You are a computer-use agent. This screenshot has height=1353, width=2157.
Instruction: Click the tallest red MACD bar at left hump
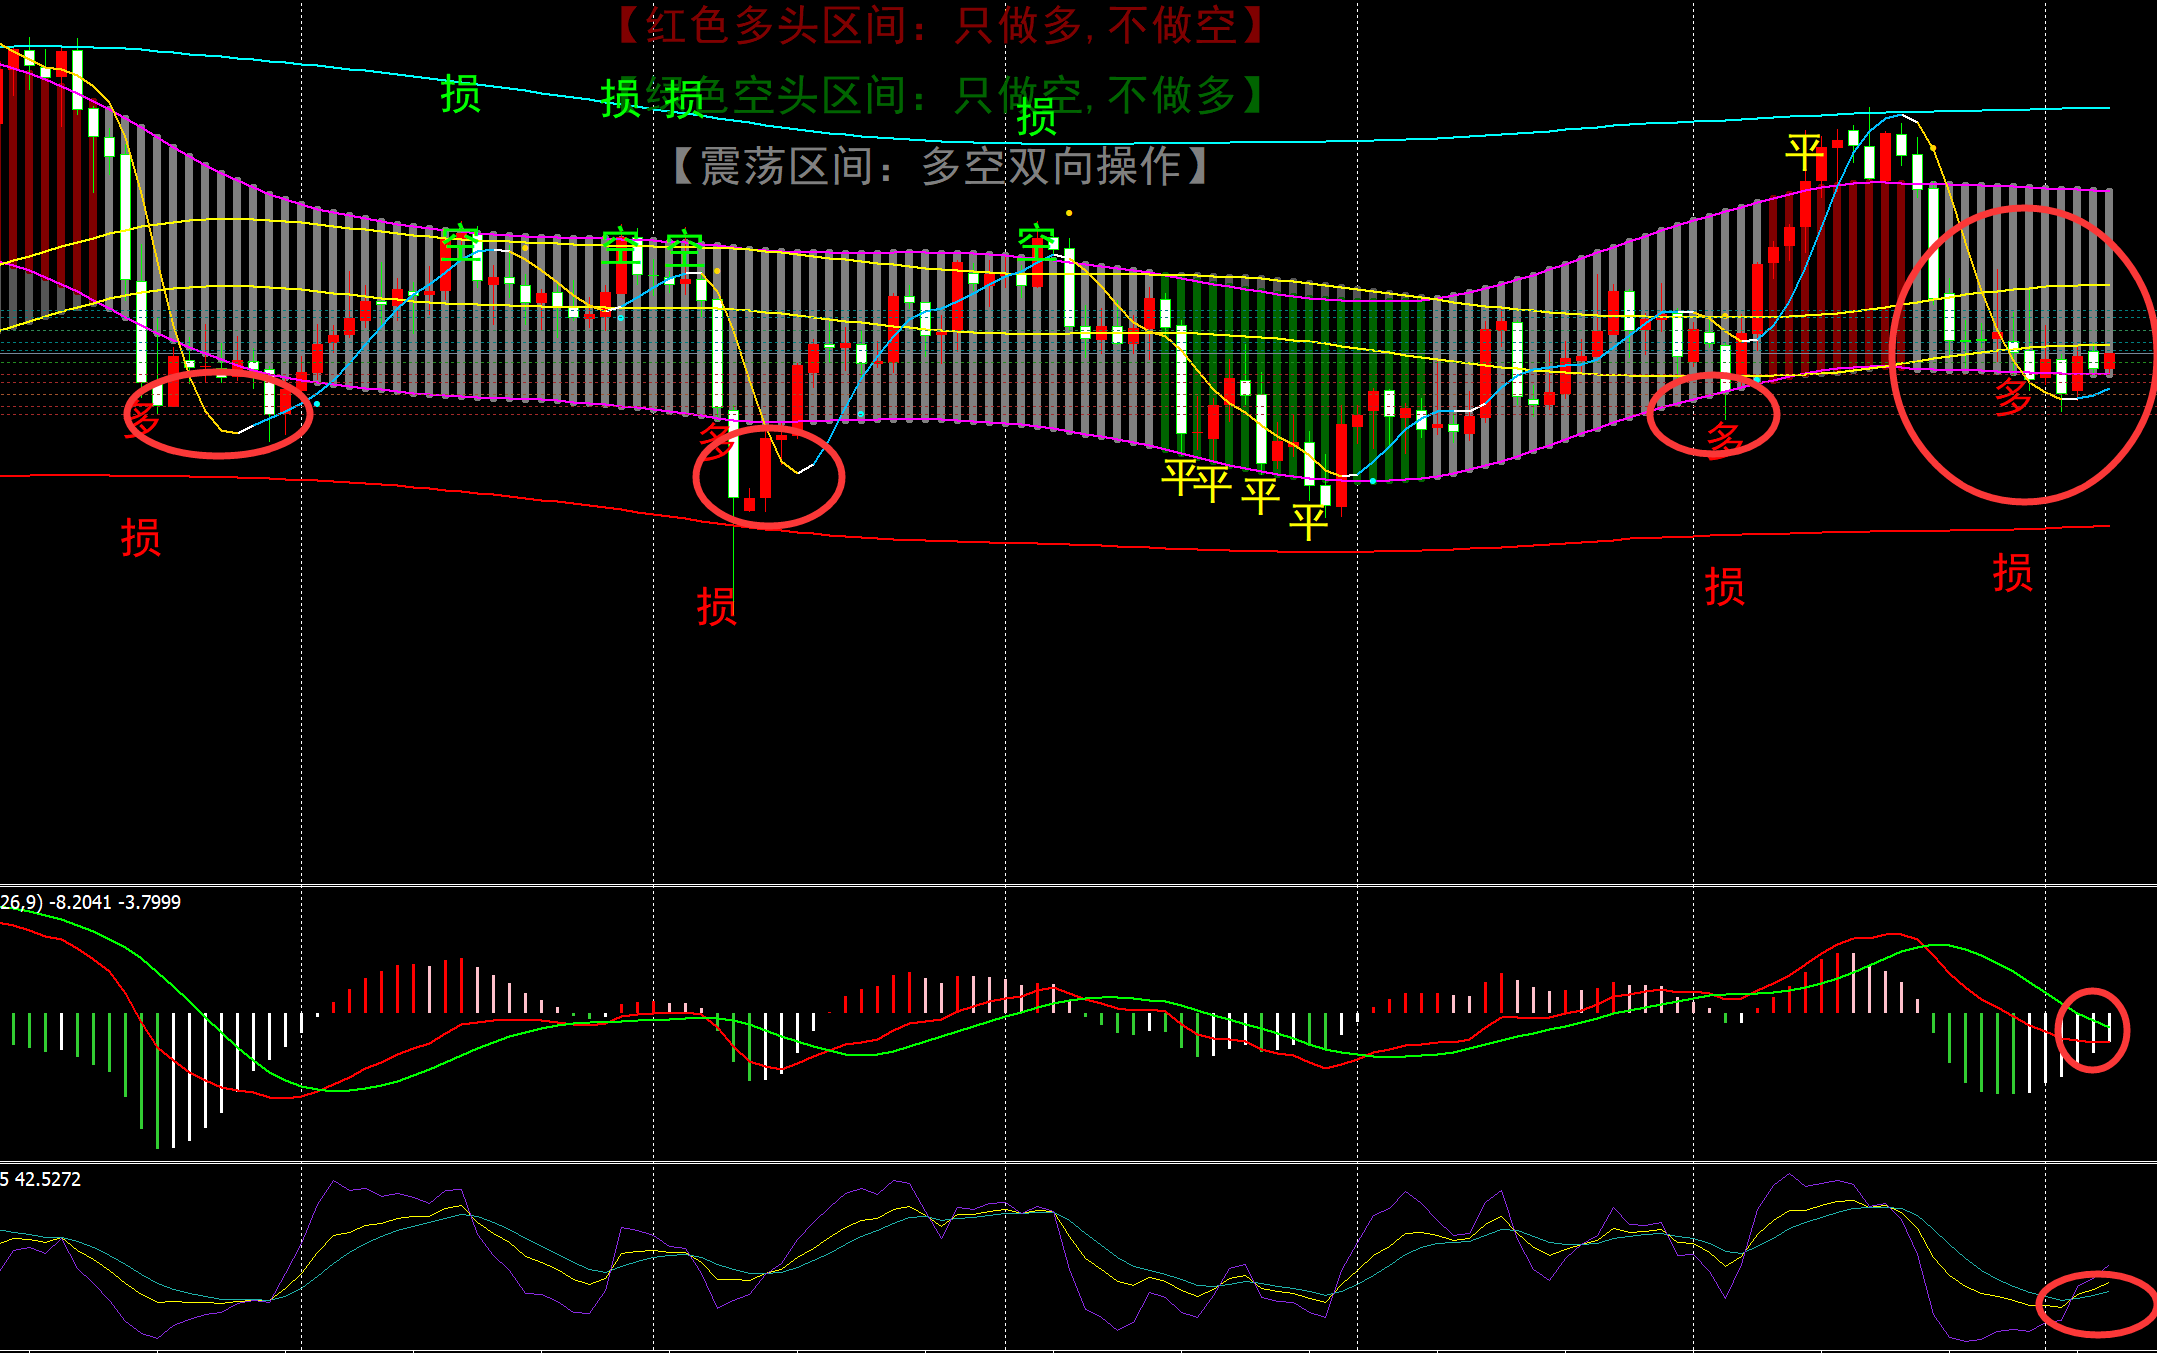point(461,985)
